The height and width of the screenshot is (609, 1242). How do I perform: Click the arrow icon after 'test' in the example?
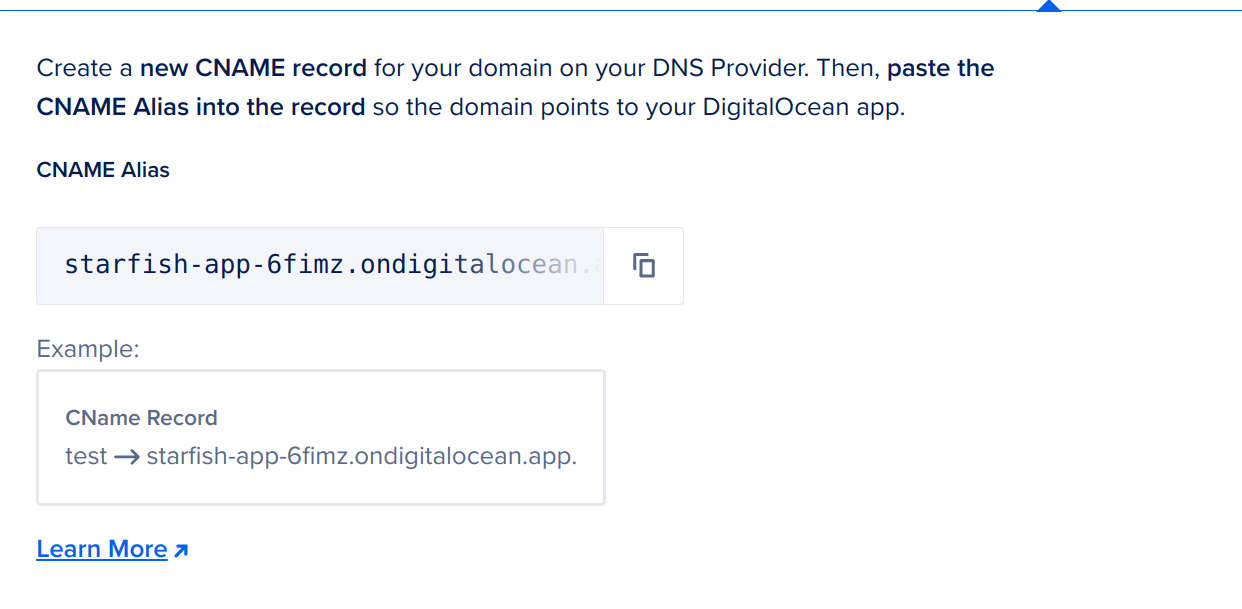pos(127,457)
